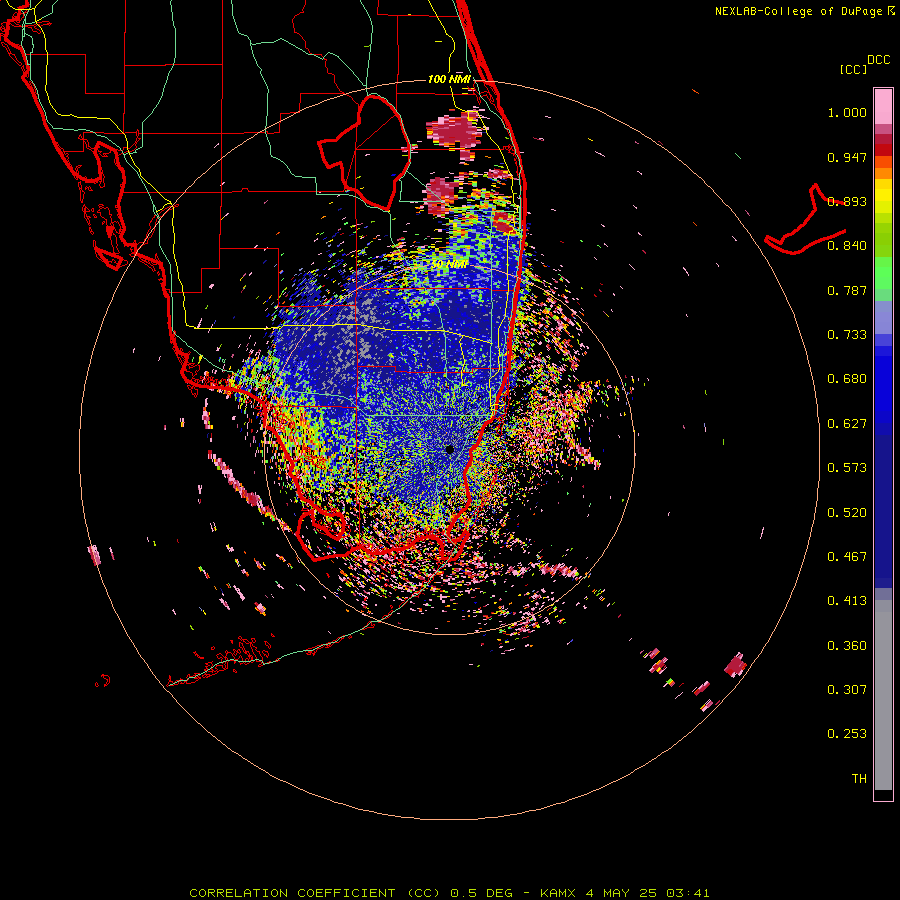Select the 0.360 scale value
Screen dimensions: 900x900
(847, 645)
